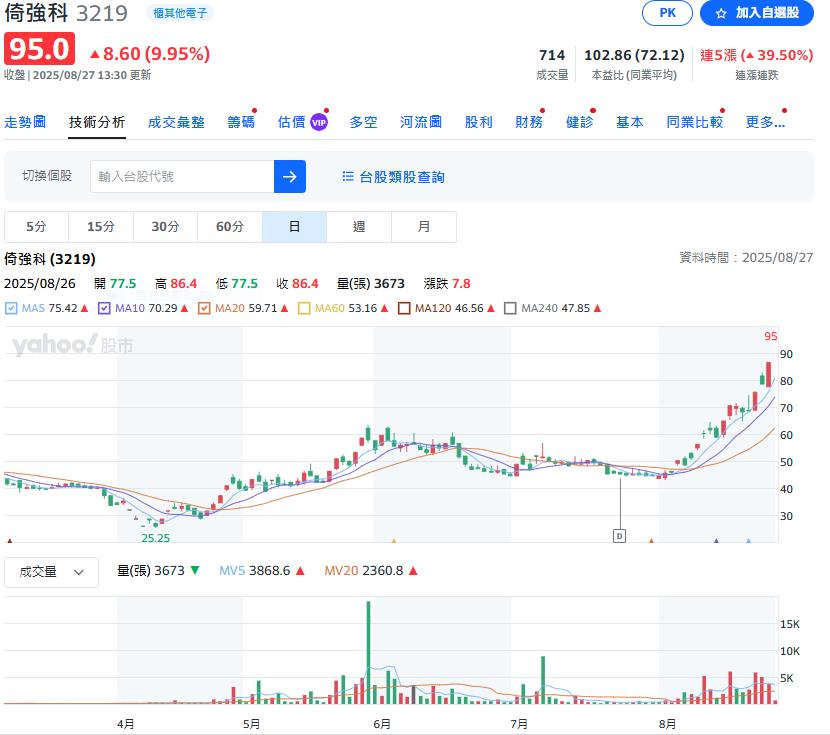Open the 籌碼 tab
The height and width of the screenshot is (735, 830).
tap(241, 122)
